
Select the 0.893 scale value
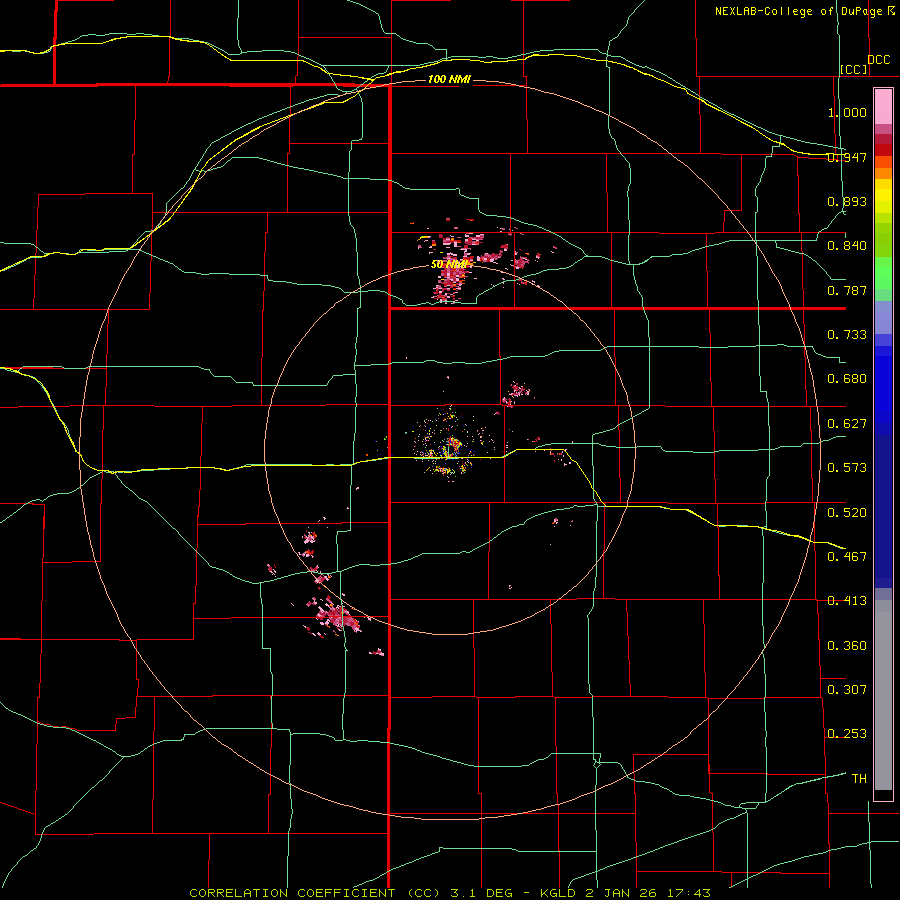click(847, 201)
